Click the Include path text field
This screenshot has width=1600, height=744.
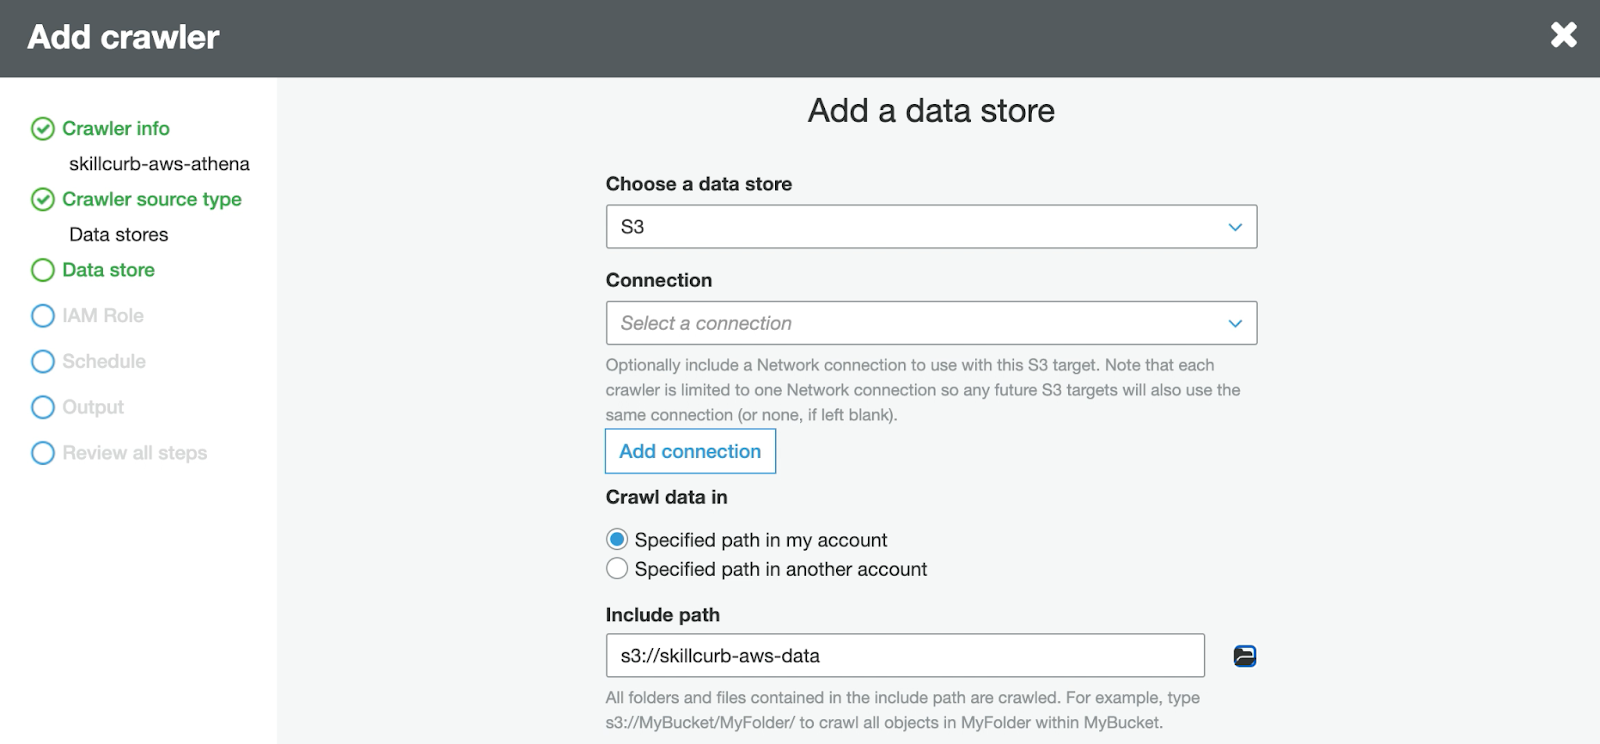click(x=904, y=656)
